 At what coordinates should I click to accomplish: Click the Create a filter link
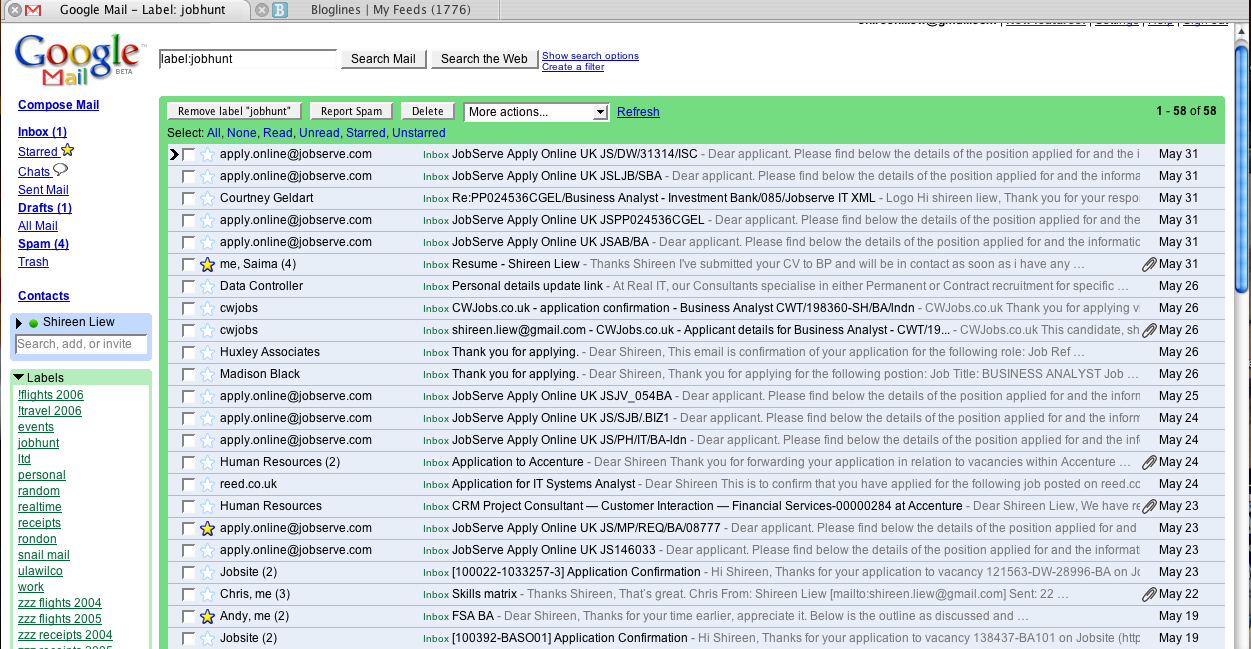coord(573,67)
